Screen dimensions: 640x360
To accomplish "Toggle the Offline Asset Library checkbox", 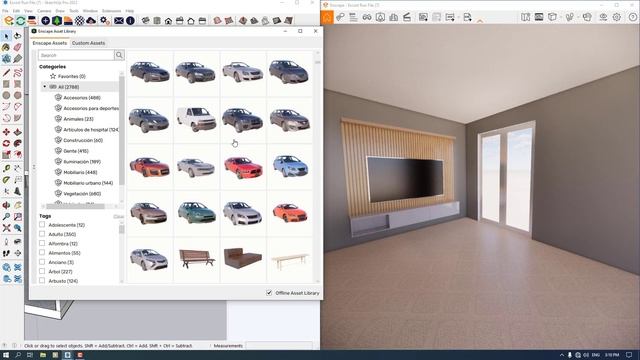I will [x=269, y=293].
